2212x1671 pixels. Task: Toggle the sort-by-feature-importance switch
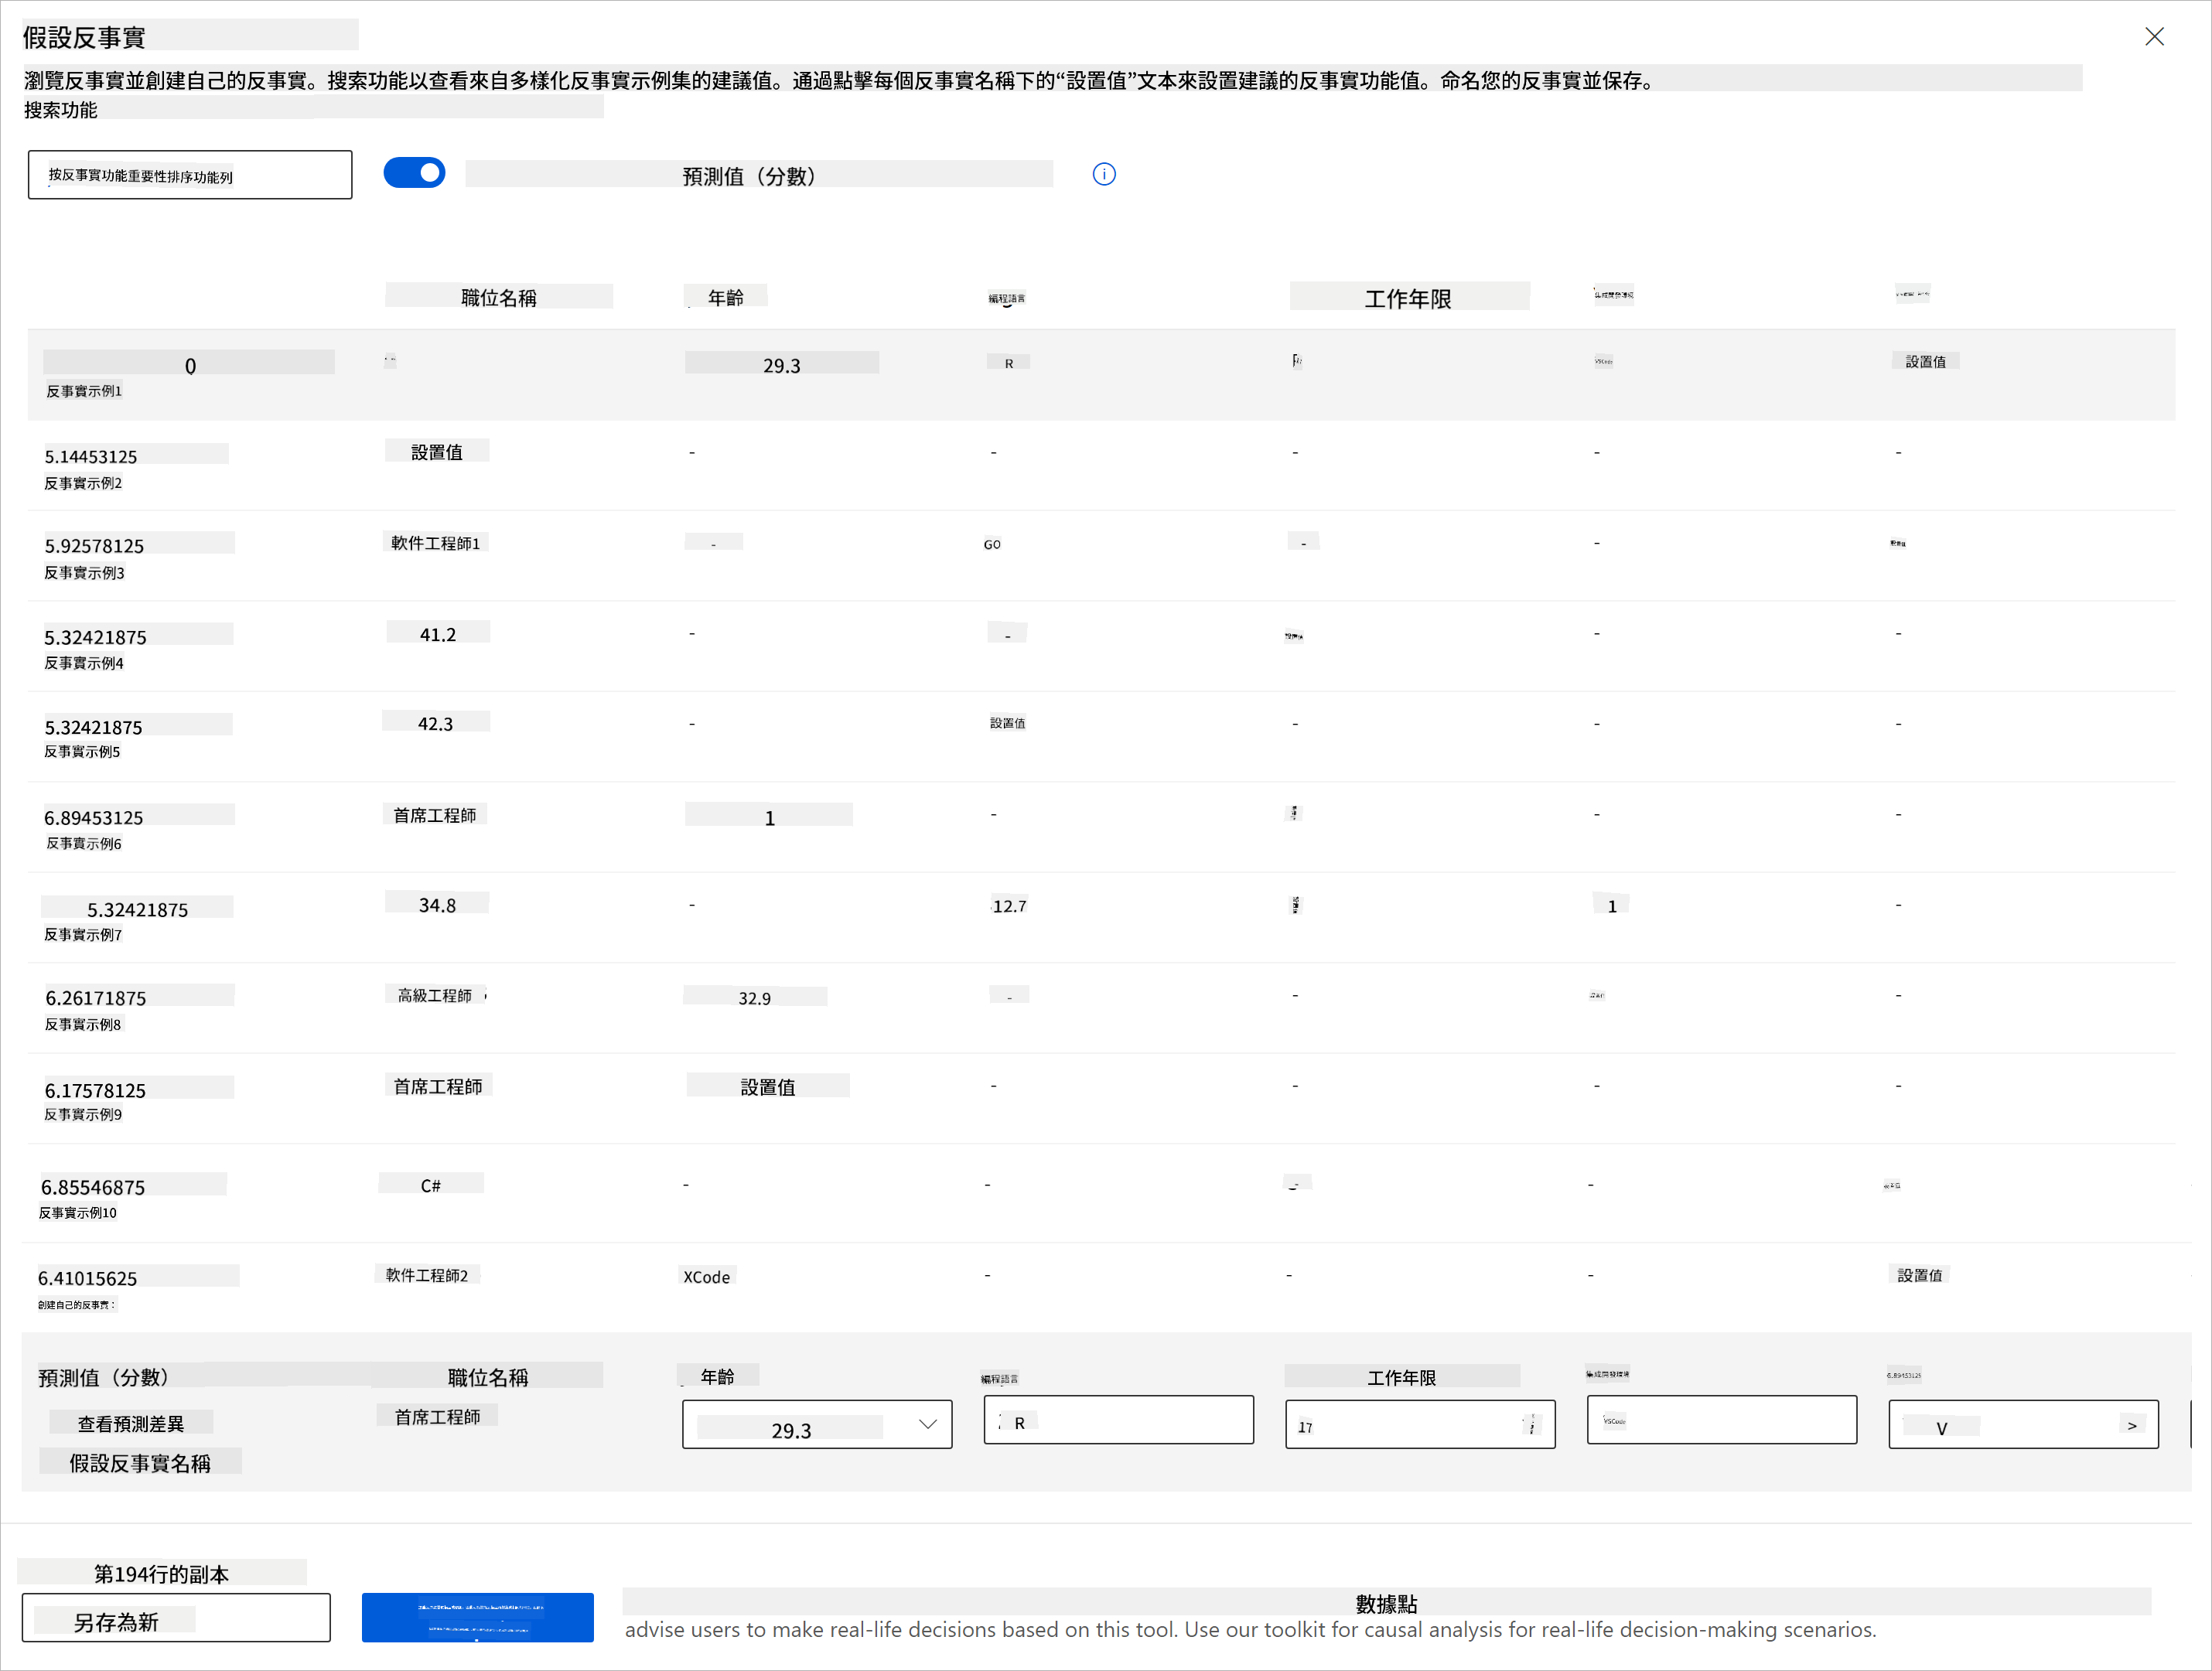click(x=414, y=173)
